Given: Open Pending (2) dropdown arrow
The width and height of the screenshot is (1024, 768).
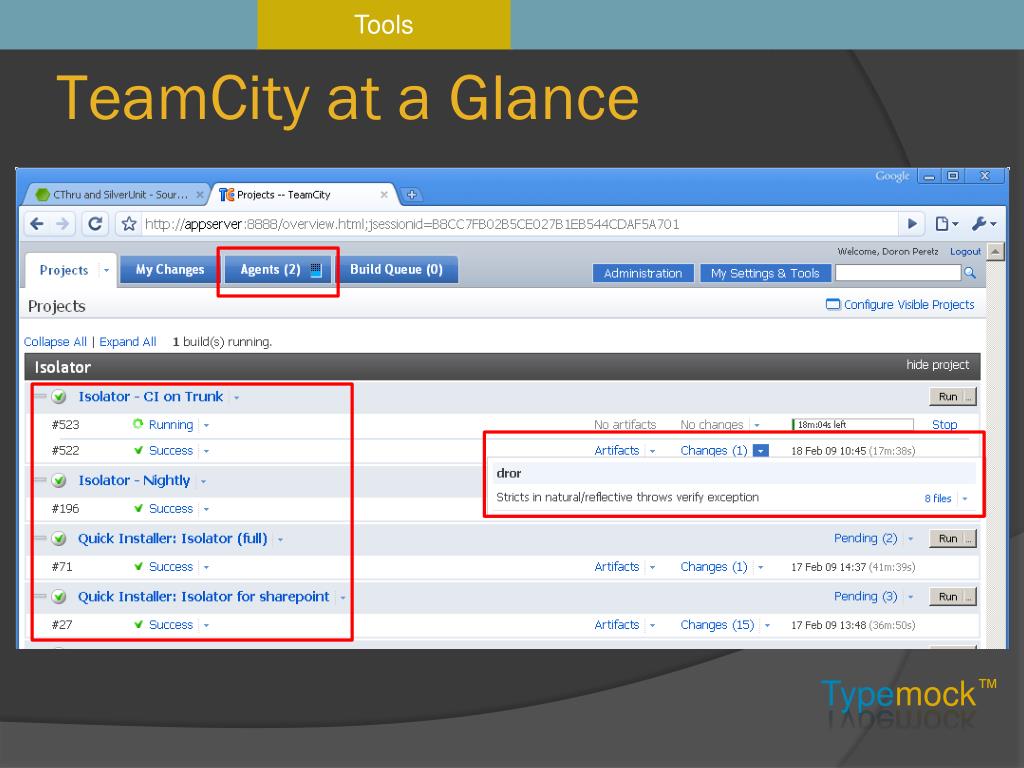Looking at the screenshot, I should [910, 539].
